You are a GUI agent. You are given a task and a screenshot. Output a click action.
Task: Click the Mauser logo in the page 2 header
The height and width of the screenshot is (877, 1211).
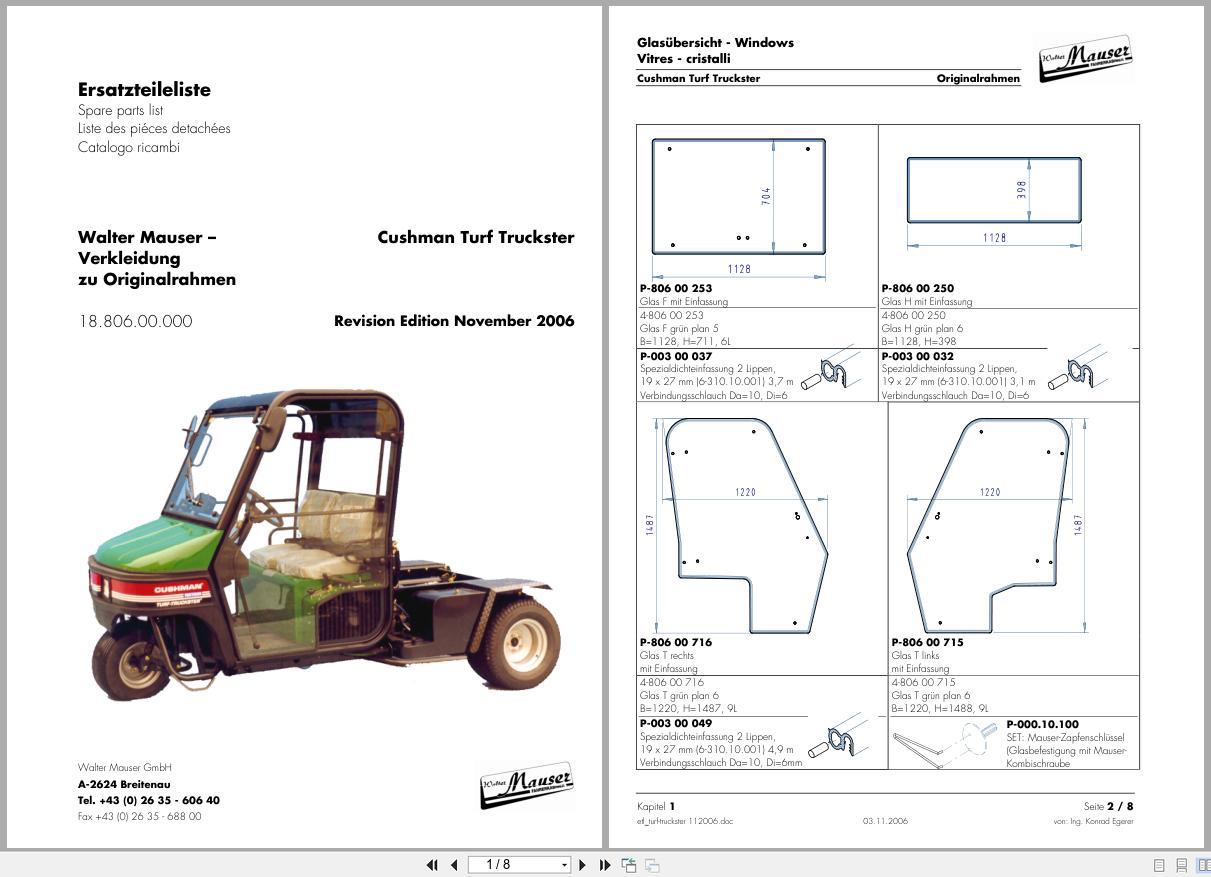pos(1086,60)
